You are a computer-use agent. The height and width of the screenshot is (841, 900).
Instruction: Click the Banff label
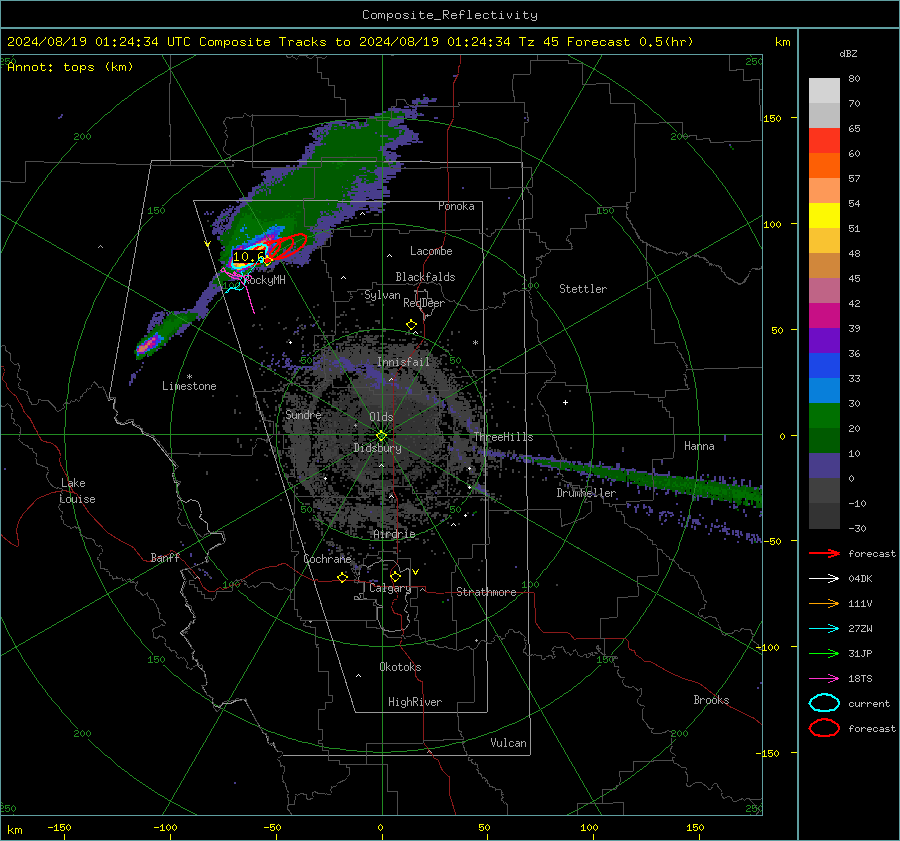pos(165,557)
